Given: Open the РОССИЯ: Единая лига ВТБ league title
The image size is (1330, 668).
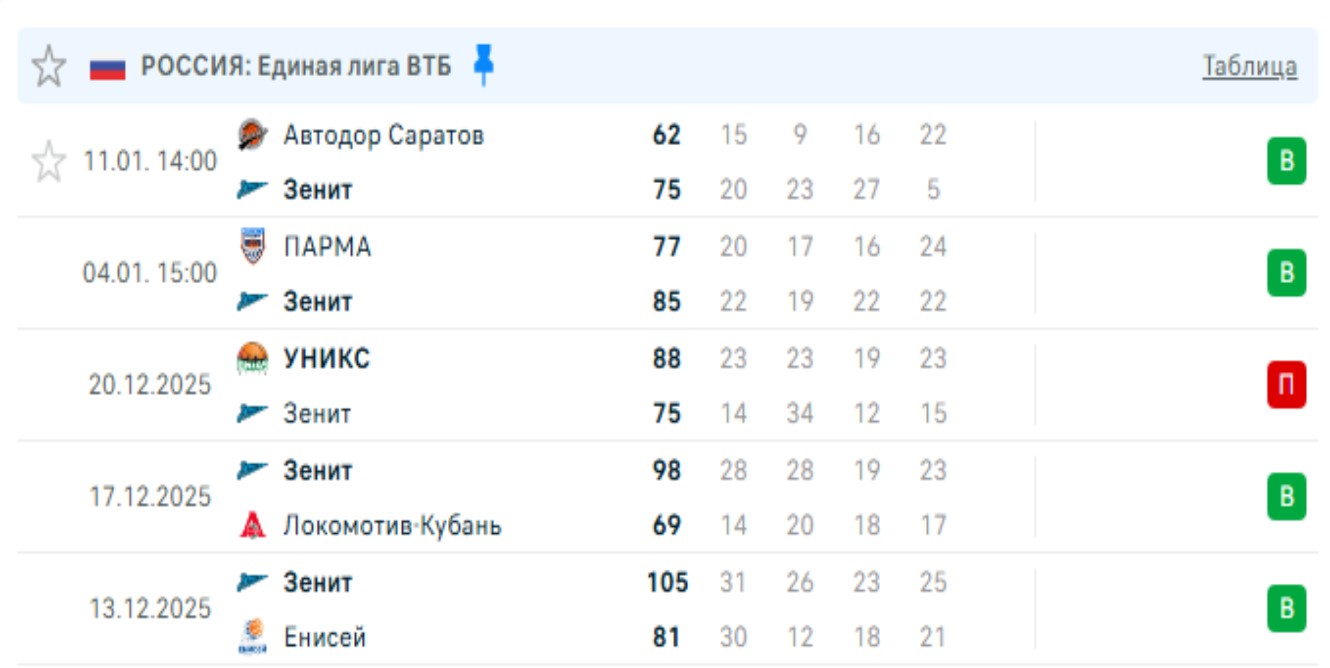Looking at the screenshot, I should 296,67.
